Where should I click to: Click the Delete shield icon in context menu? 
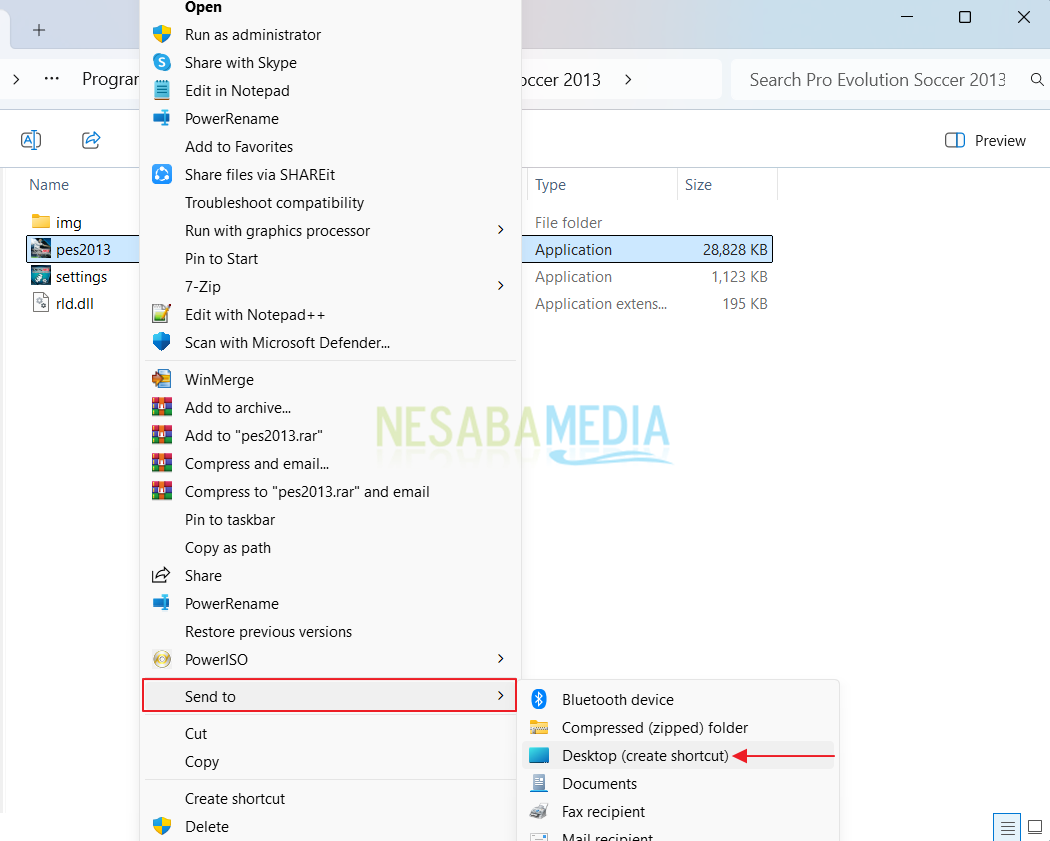(x=162, y=826)
